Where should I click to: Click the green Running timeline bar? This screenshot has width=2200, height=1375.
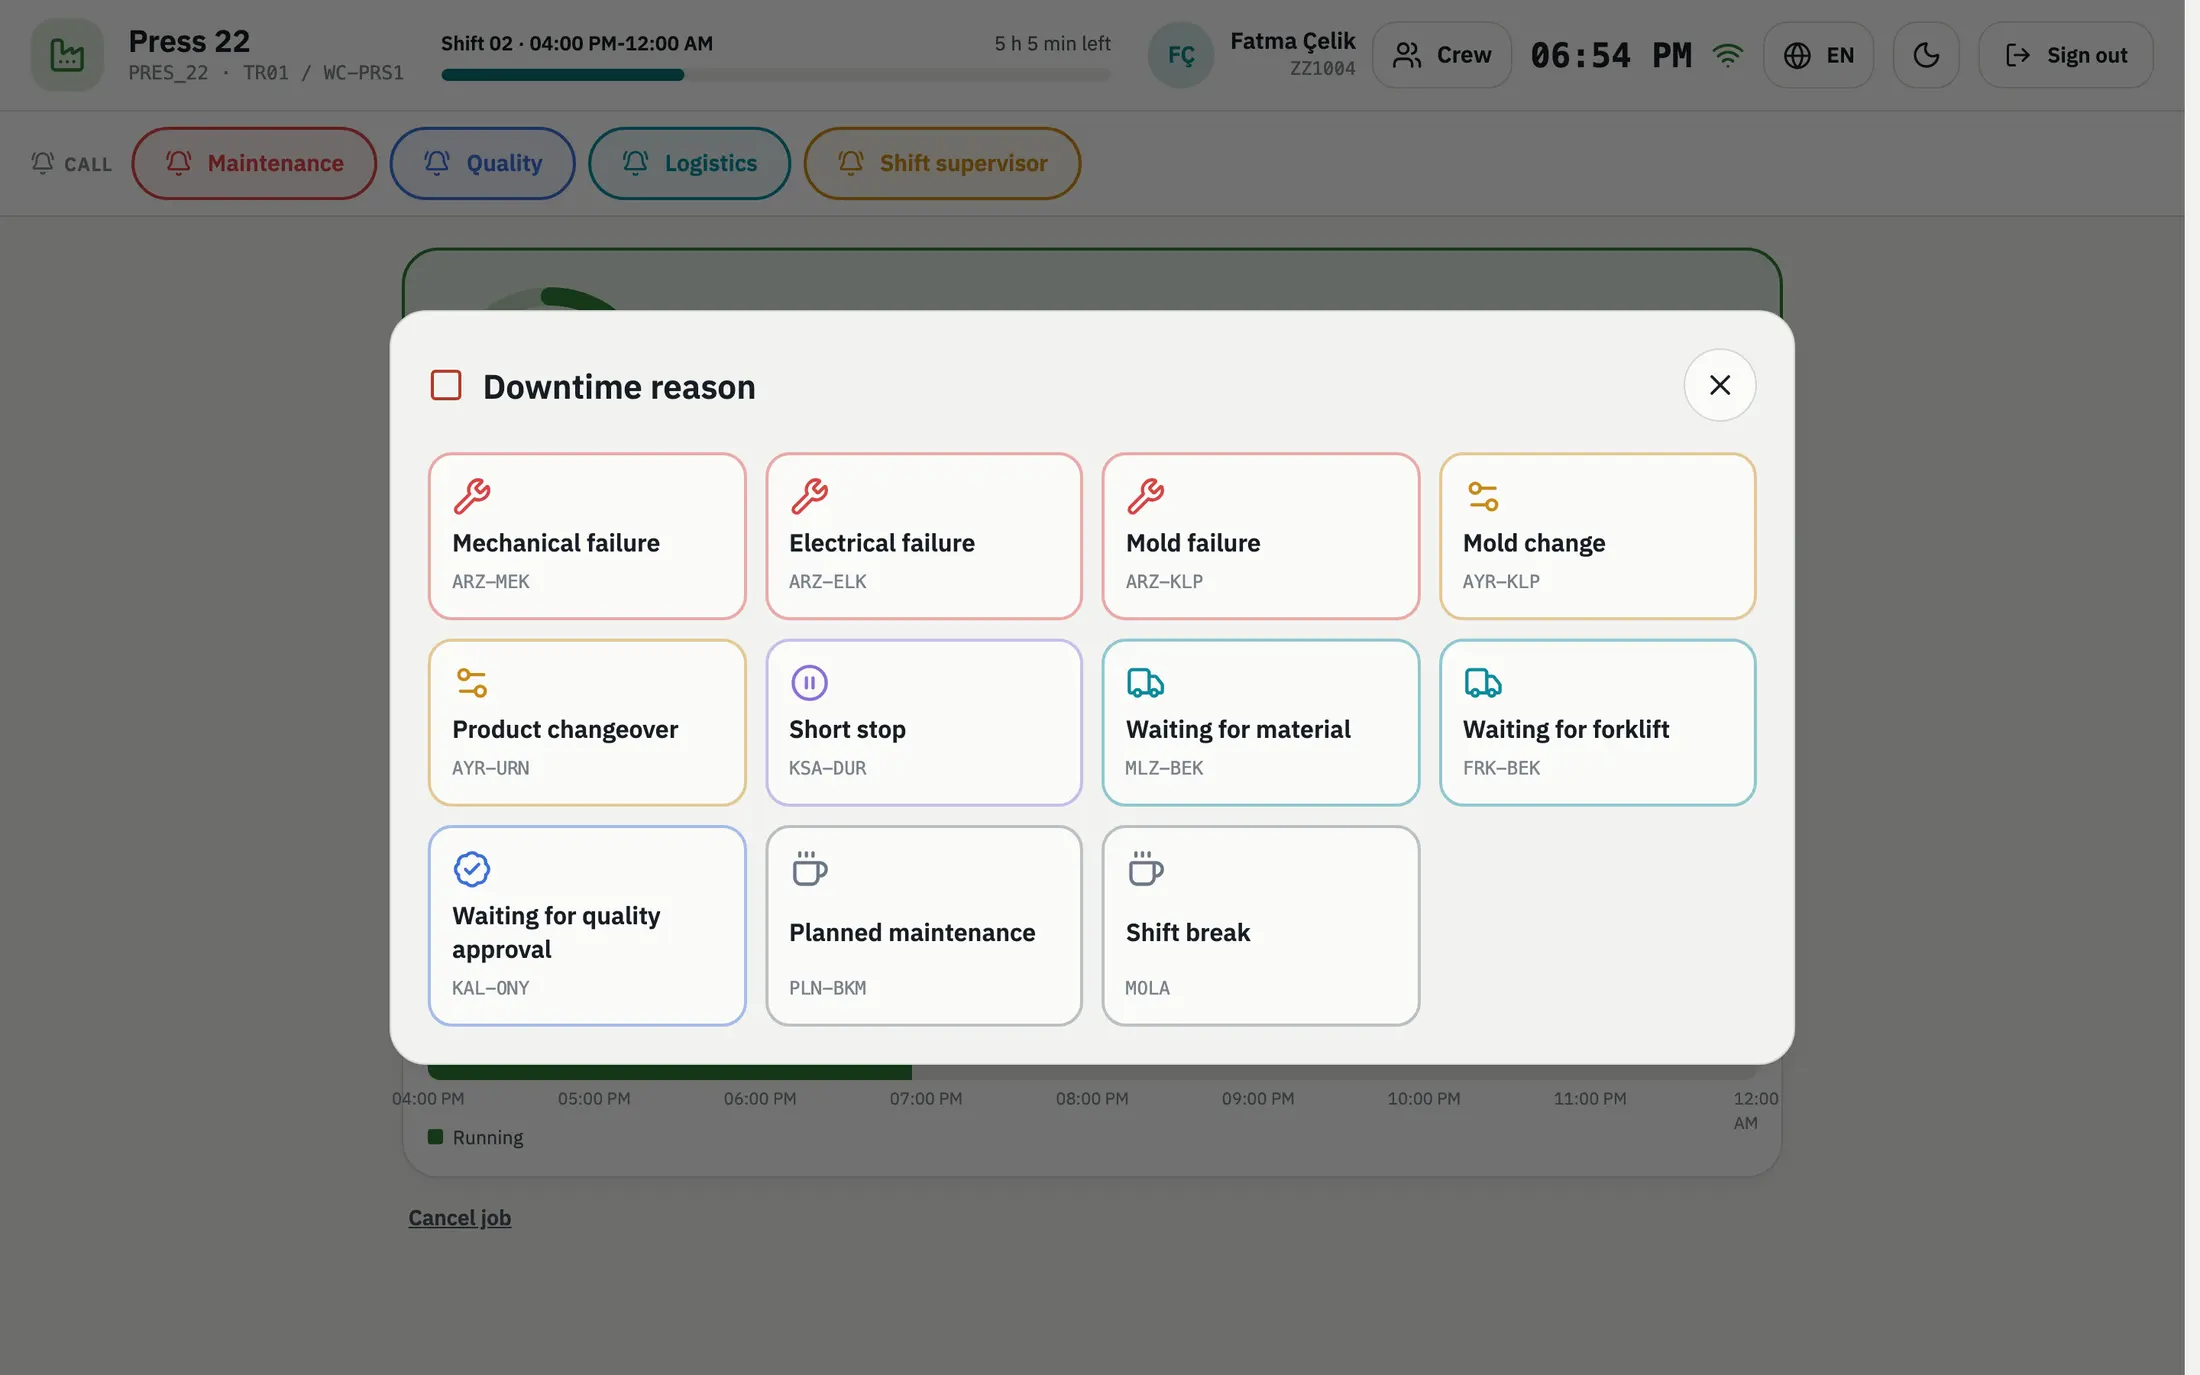pyautogui.click(x=670, y=1072)
